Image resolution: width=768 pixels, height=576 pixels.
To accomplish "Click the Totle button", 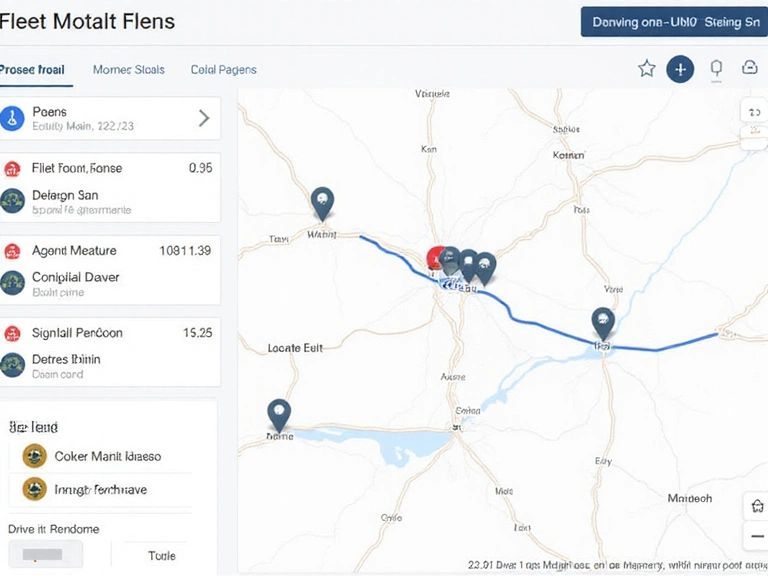I will coord(162,556).
